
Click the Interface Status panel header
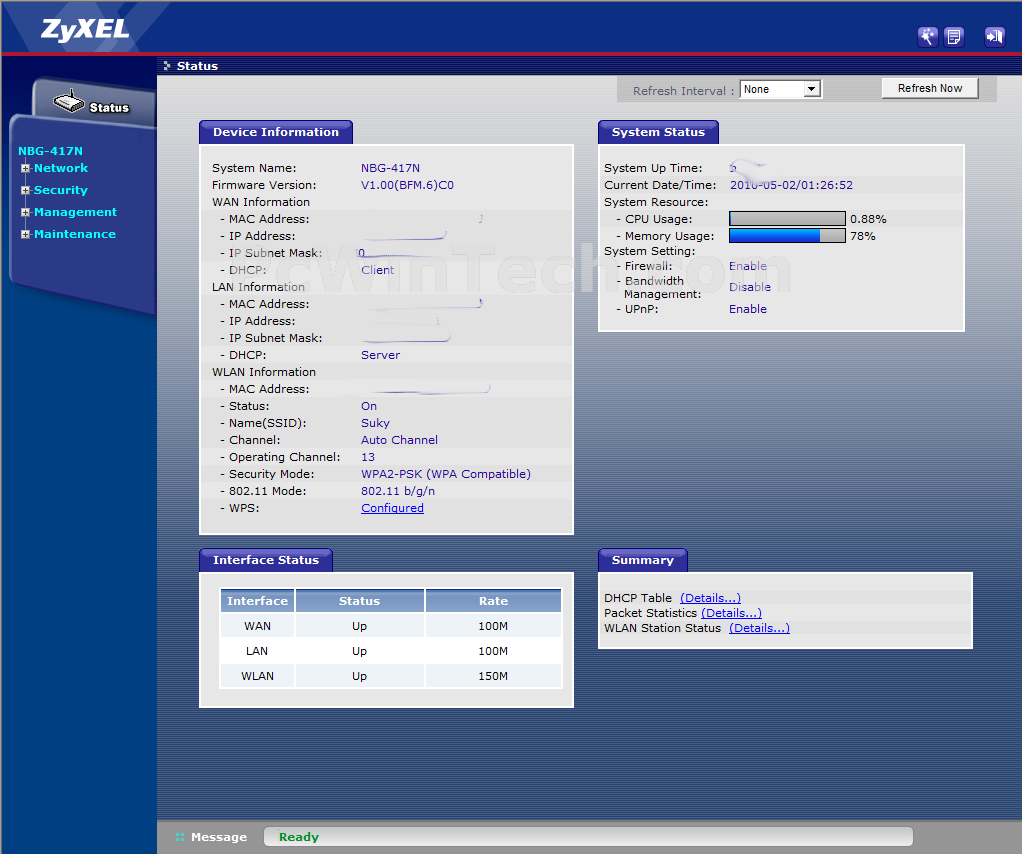click(266, 560)
